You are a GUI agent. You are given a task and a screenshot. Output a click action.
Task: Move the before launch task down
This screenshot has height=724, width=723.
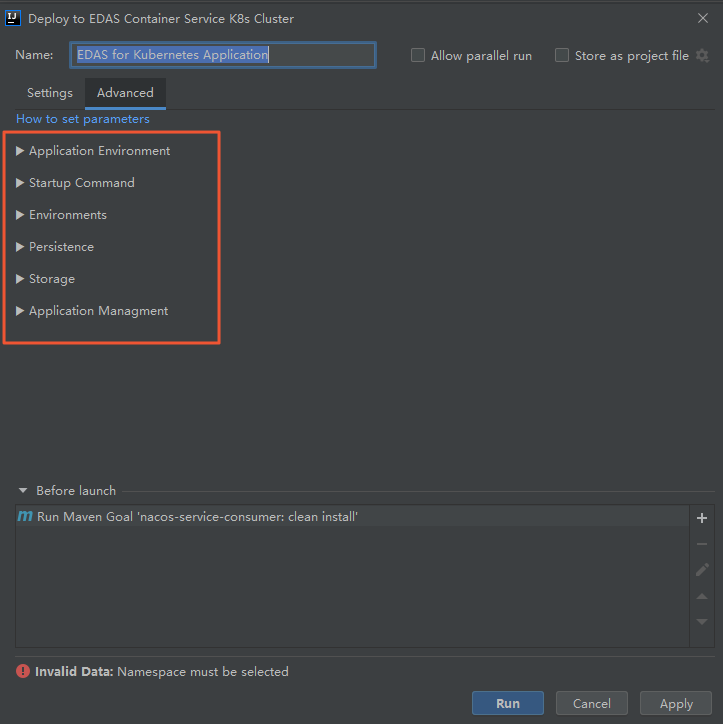pos(702,622)
